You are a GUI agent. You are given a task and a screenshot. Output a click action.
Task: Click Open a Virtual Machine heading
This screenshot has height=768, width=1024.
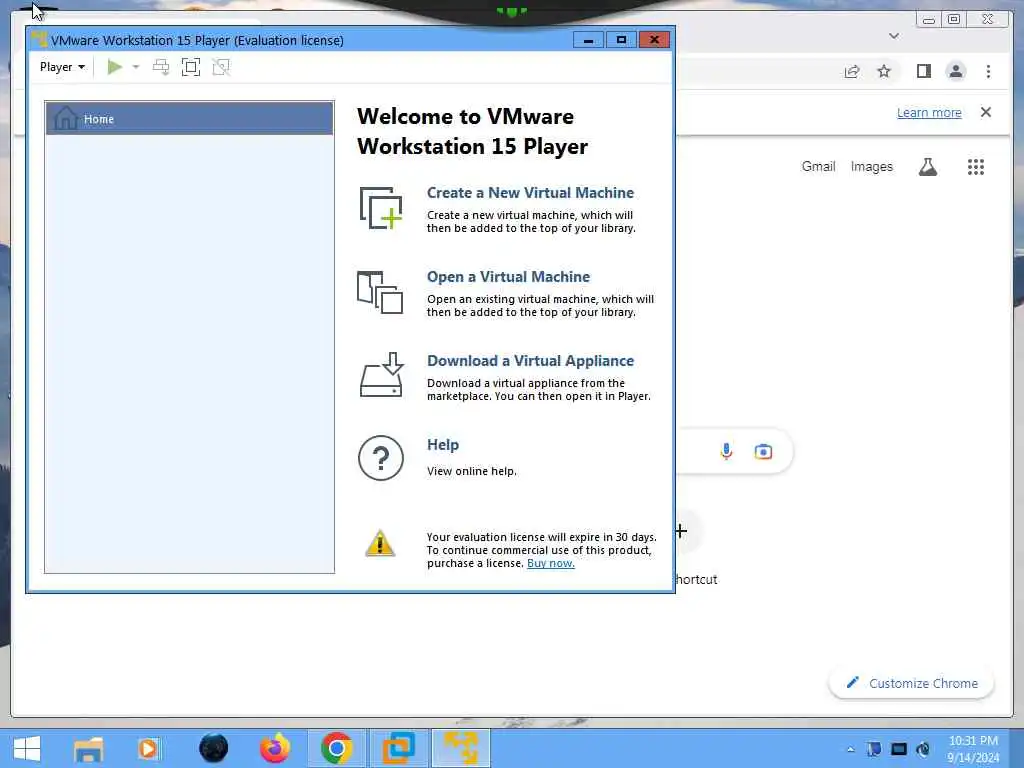pyautogui.click(x=508, y=277)
